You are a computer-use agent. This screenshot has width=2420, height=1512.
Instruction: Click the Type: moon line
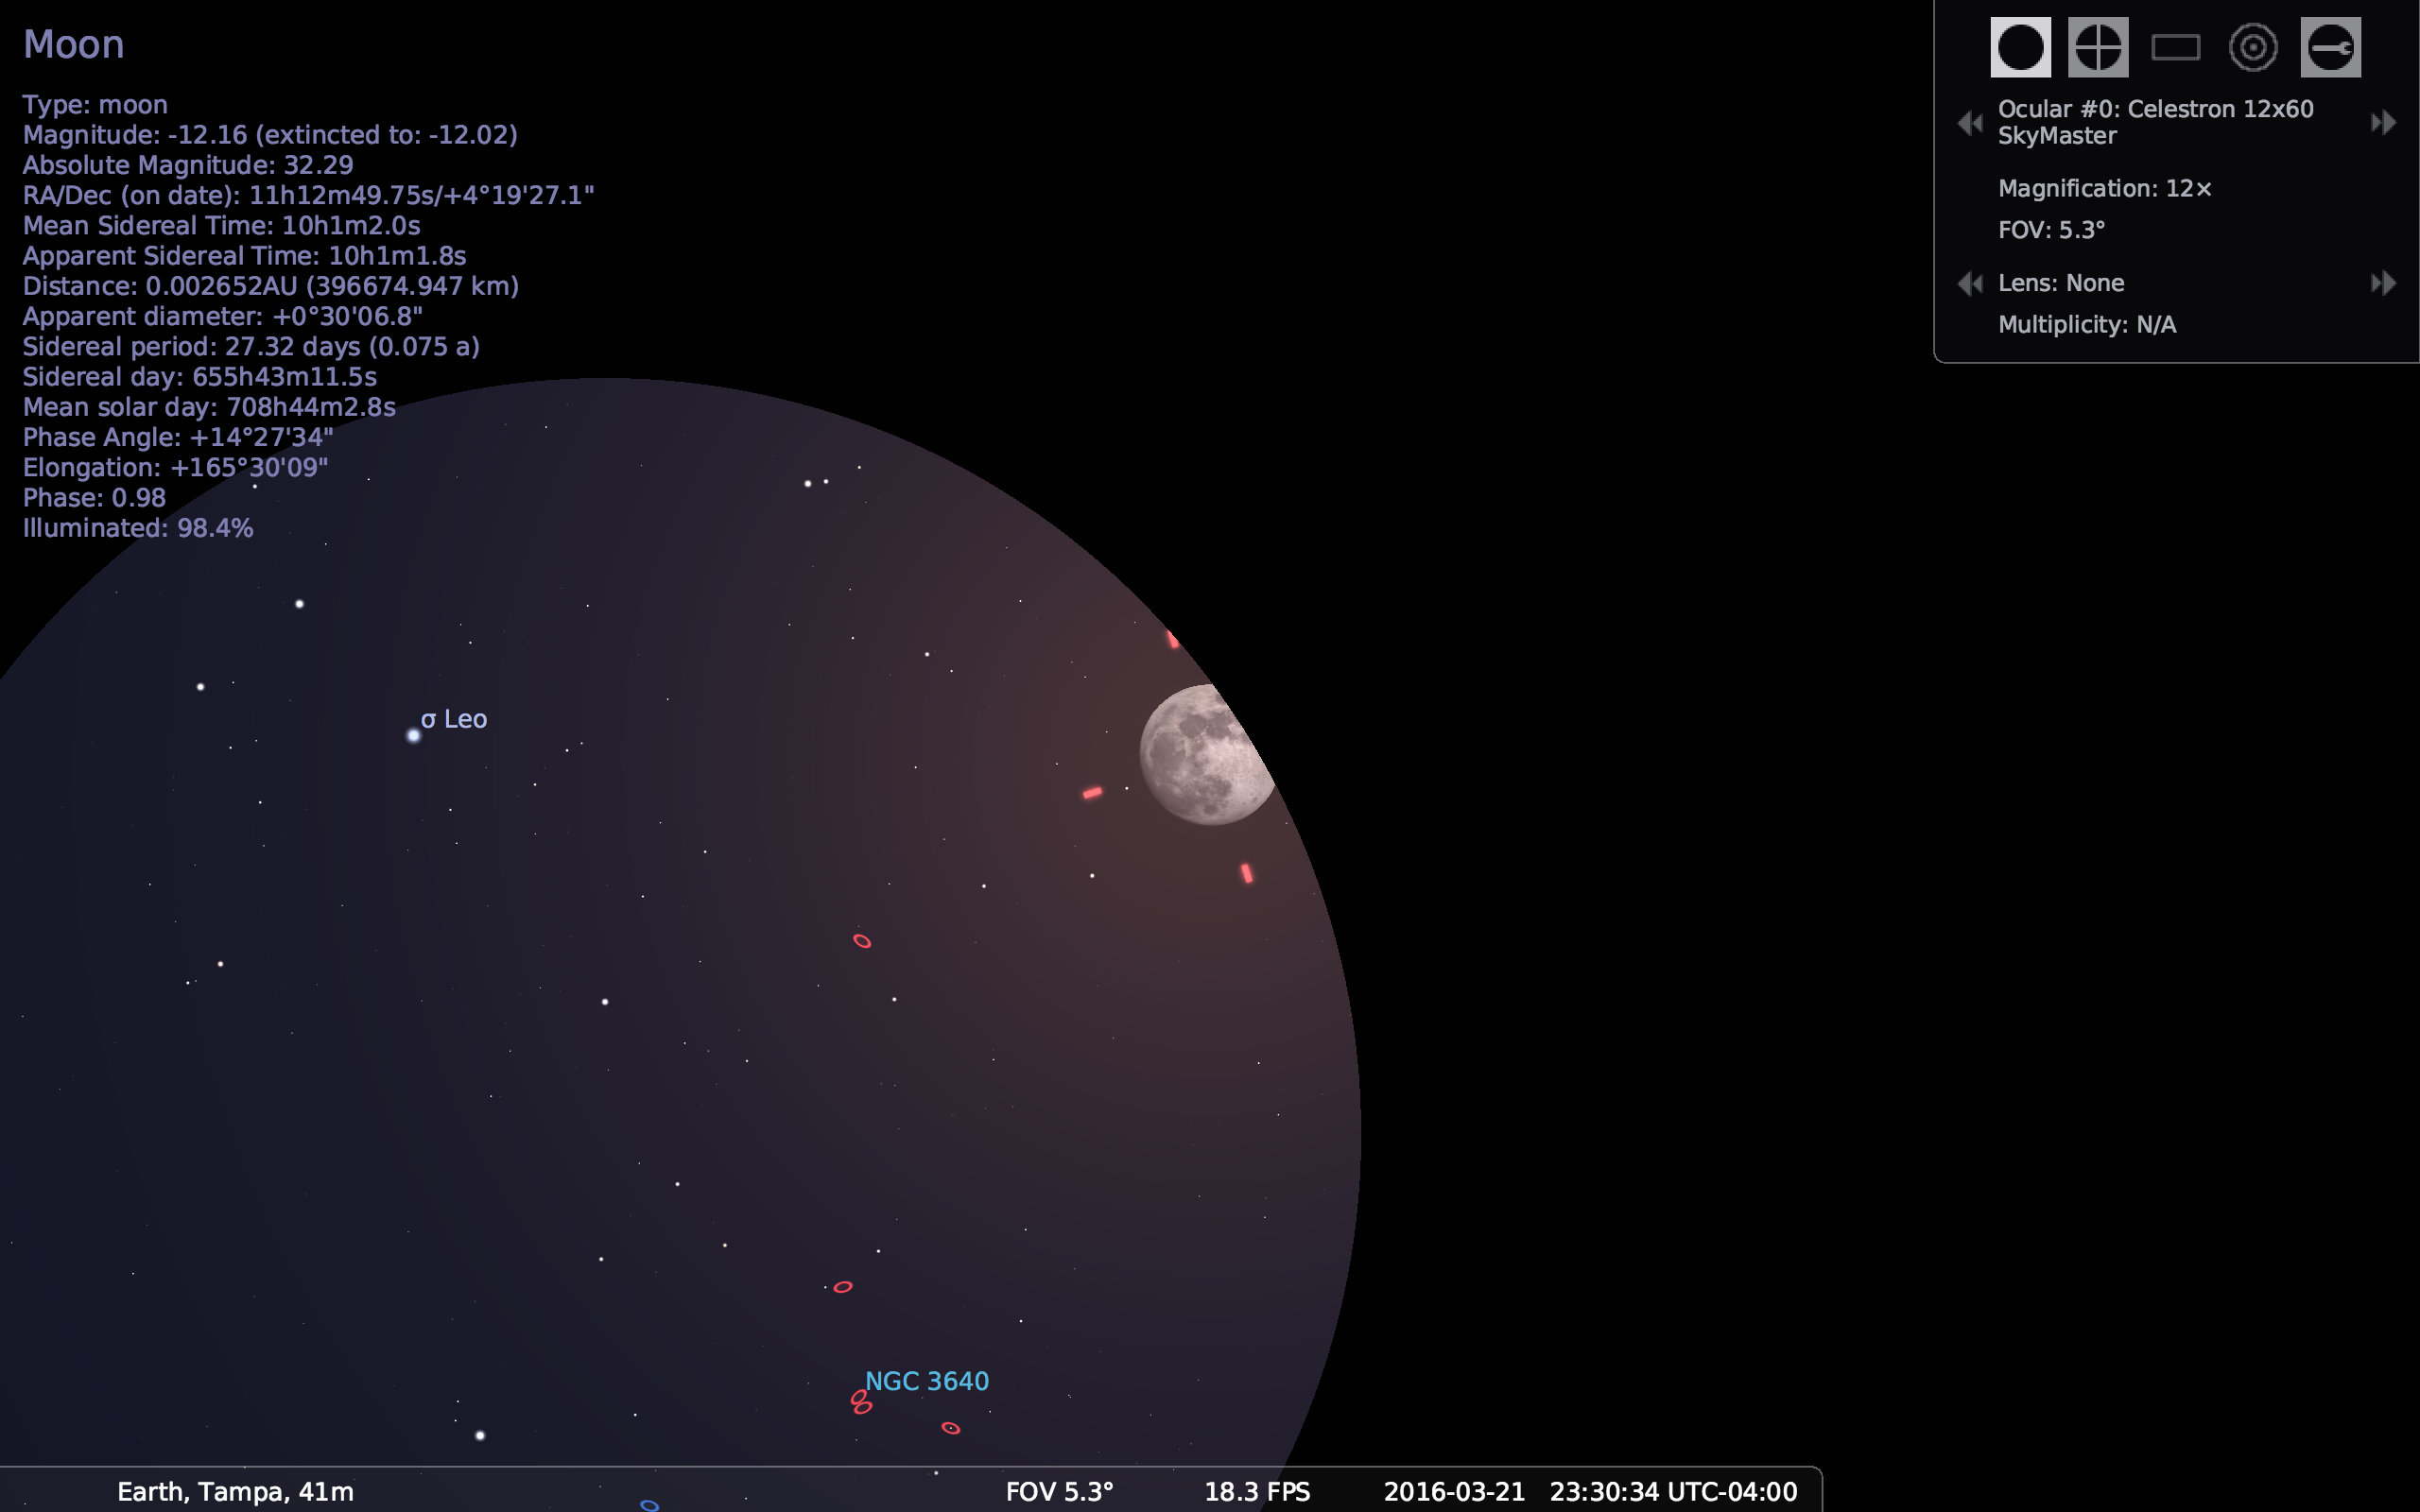tap(95, 105)
